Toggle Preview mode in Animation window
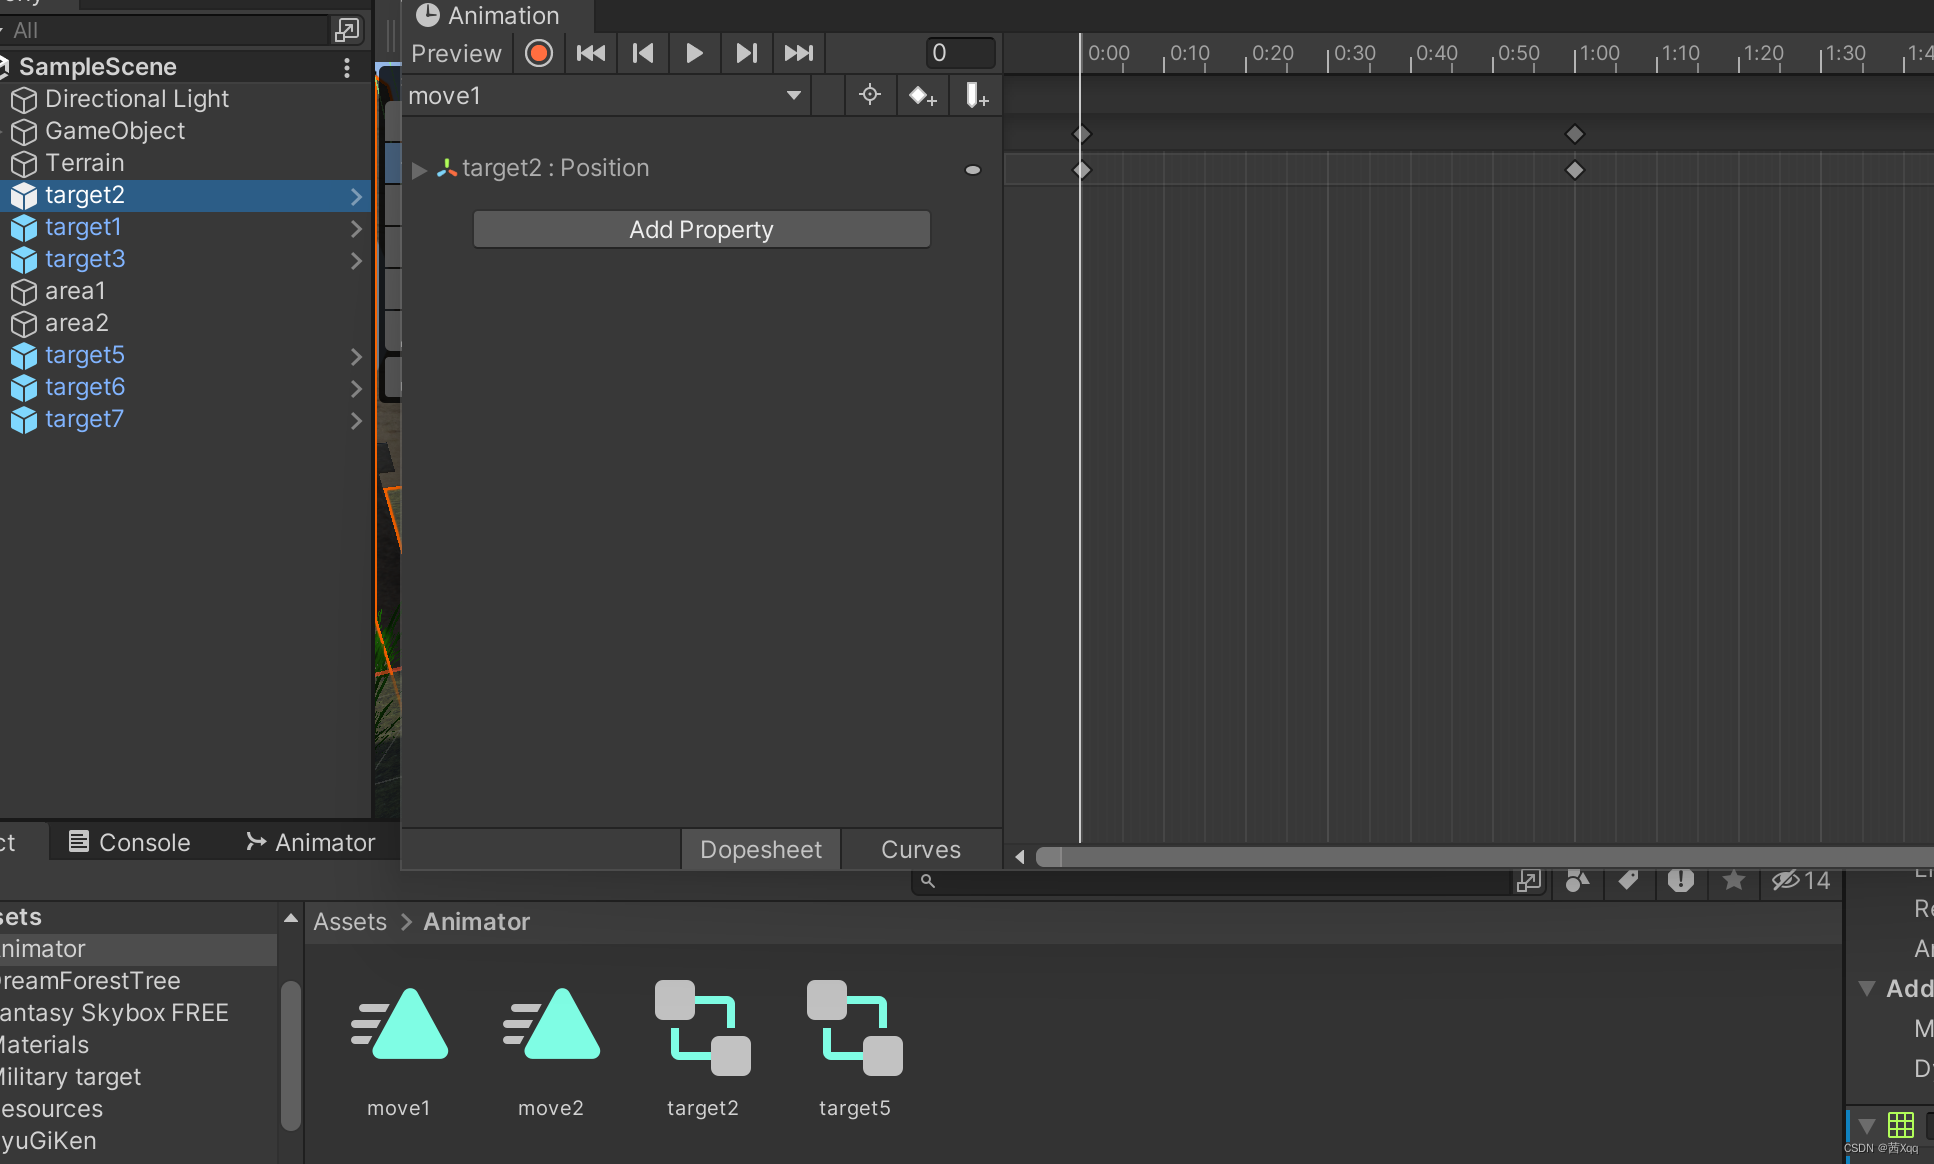This screenshot has height=1164, width=1934. (456, 53)
